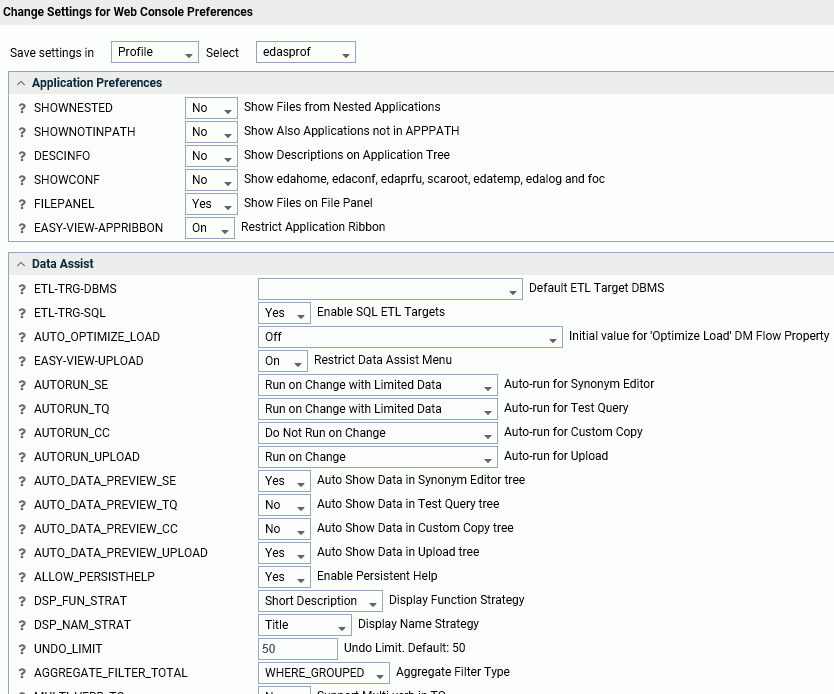
Task: Open the SHOWCONF value dropdown
Action: pyautogui.click(x=211, y=180)
